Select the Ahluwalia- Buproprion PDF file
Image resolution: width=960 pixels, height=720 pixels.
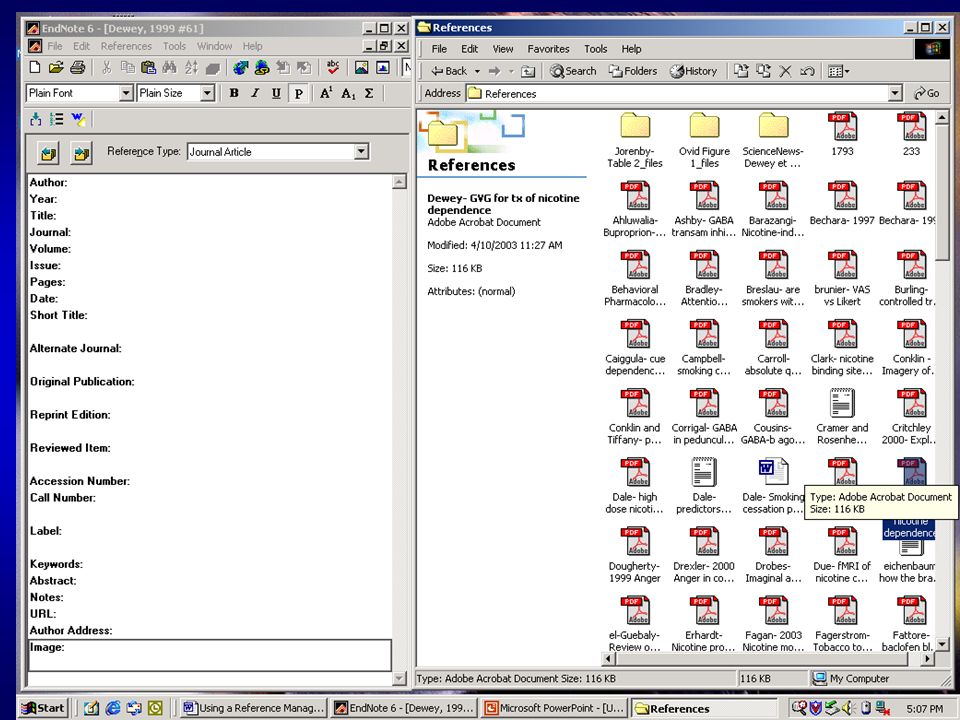634,209
